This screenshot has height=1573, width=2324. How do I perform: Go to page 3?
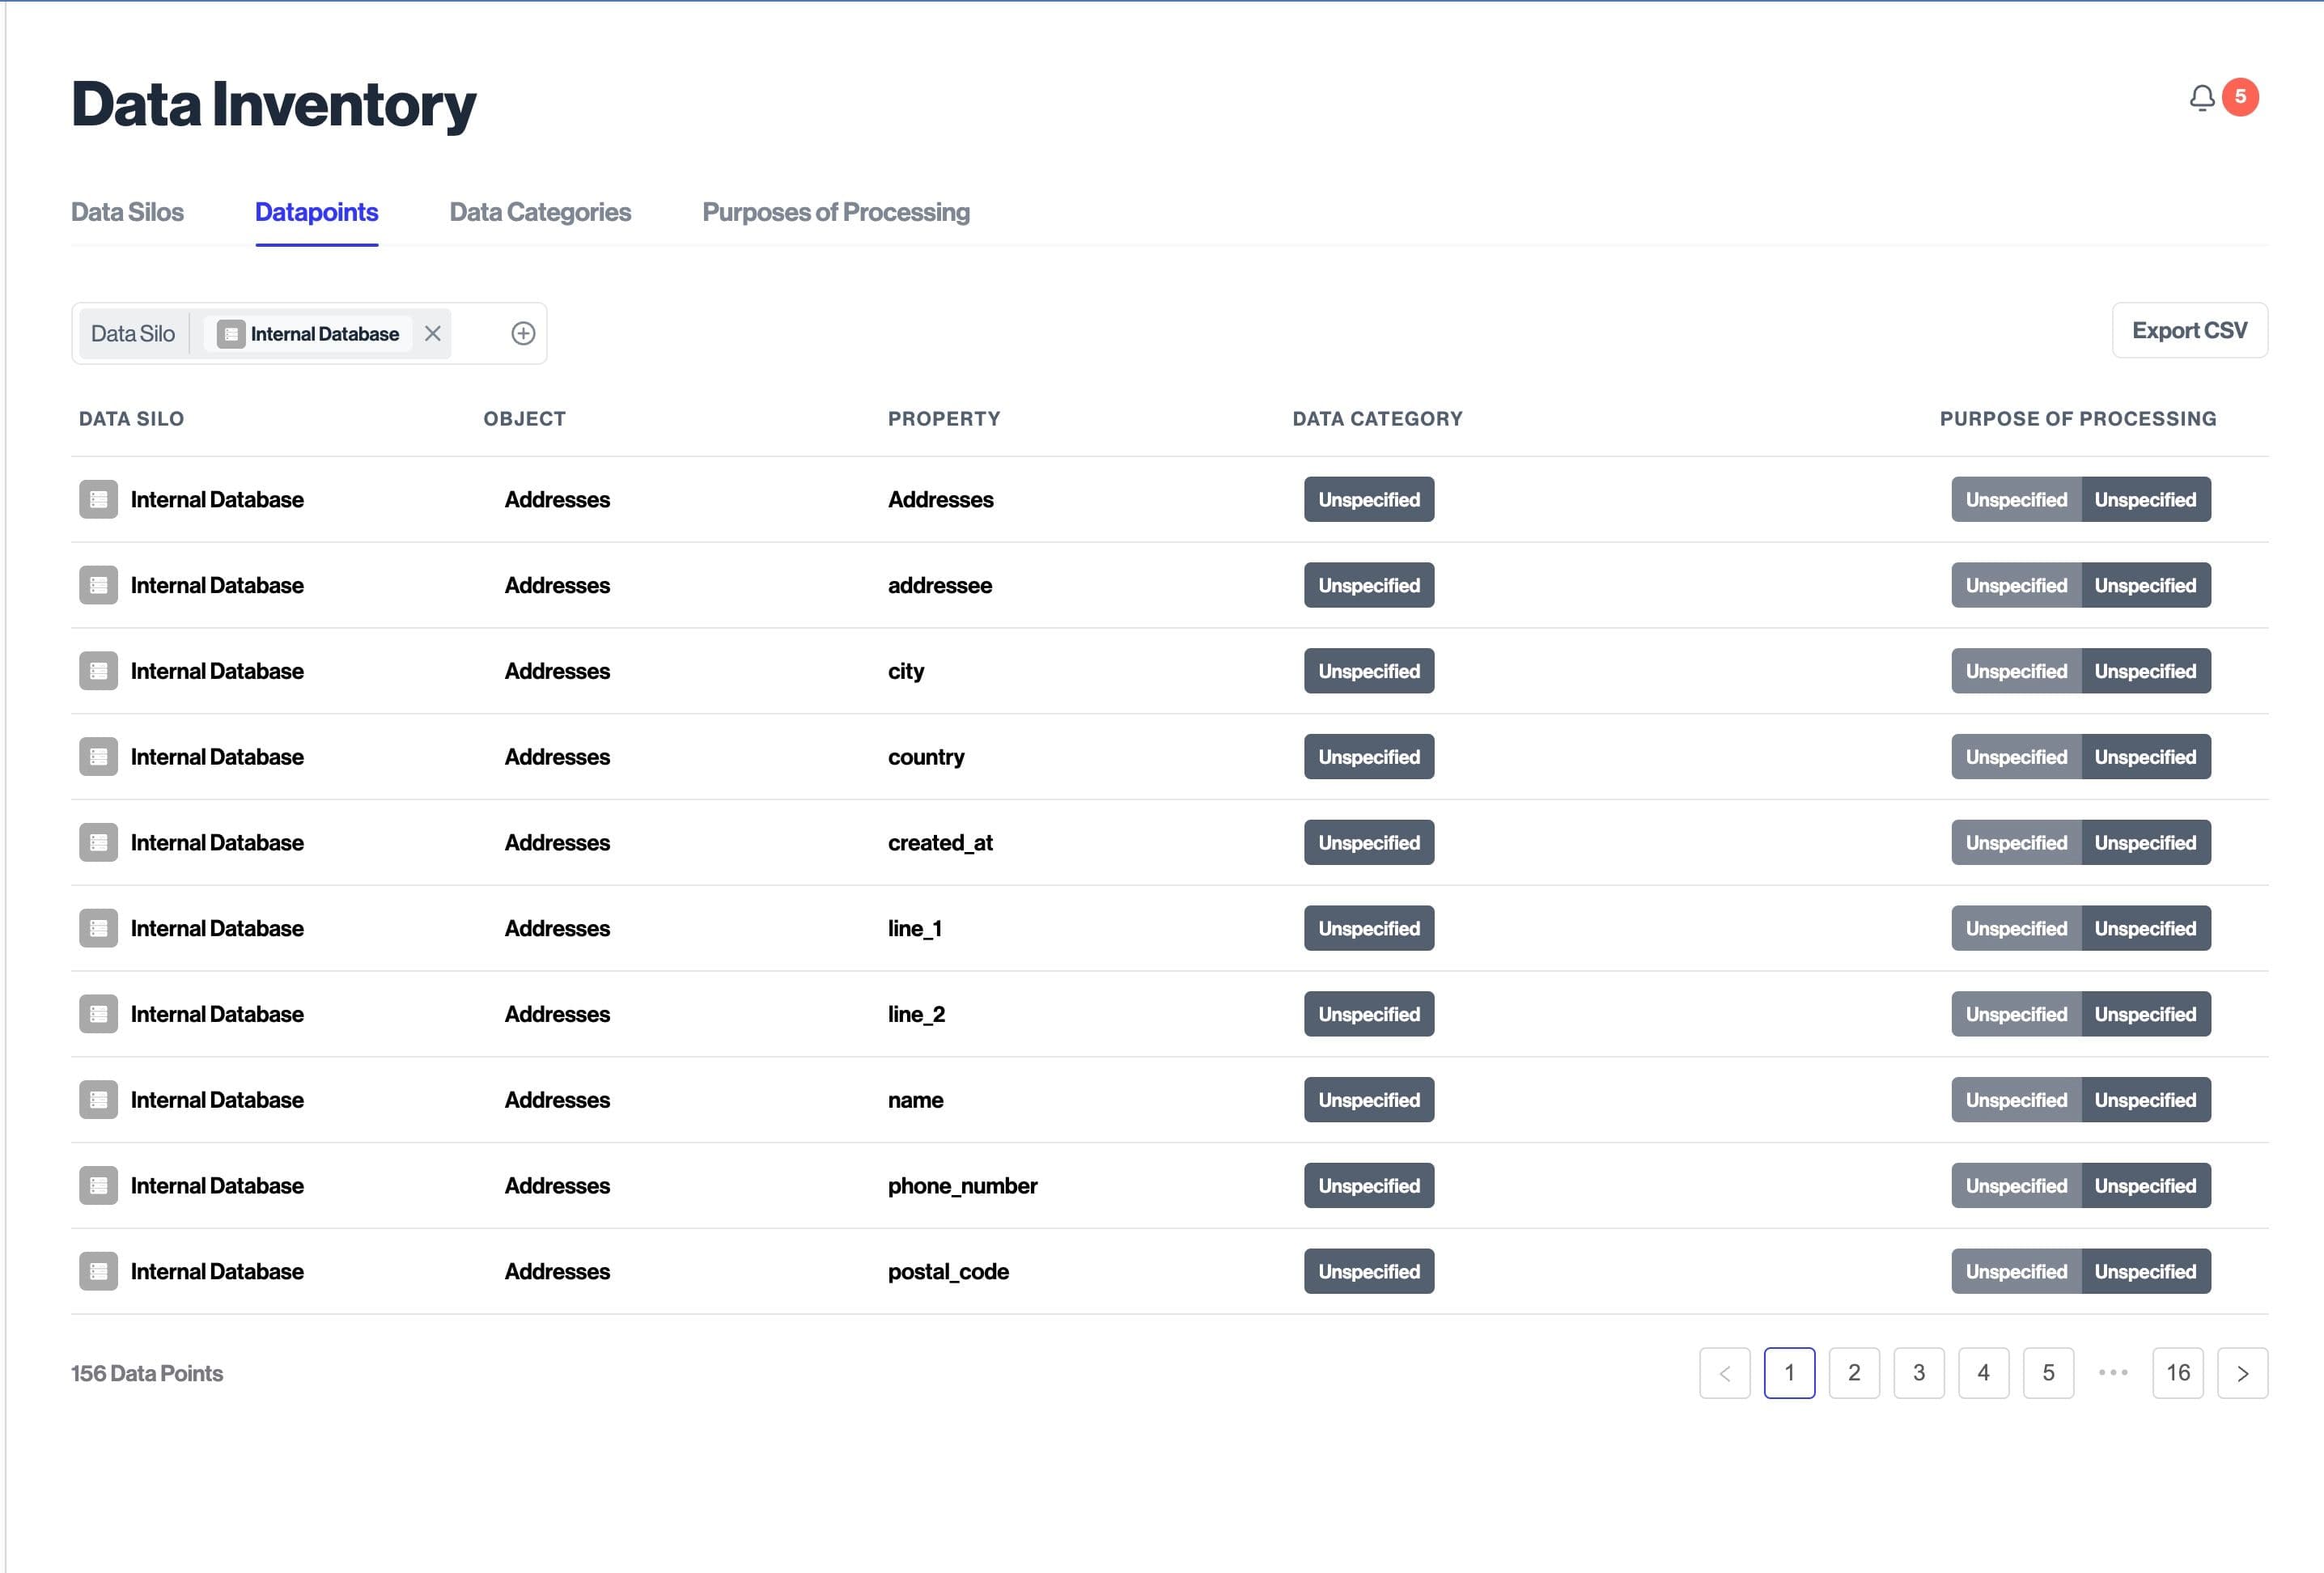(1918, 1373)
